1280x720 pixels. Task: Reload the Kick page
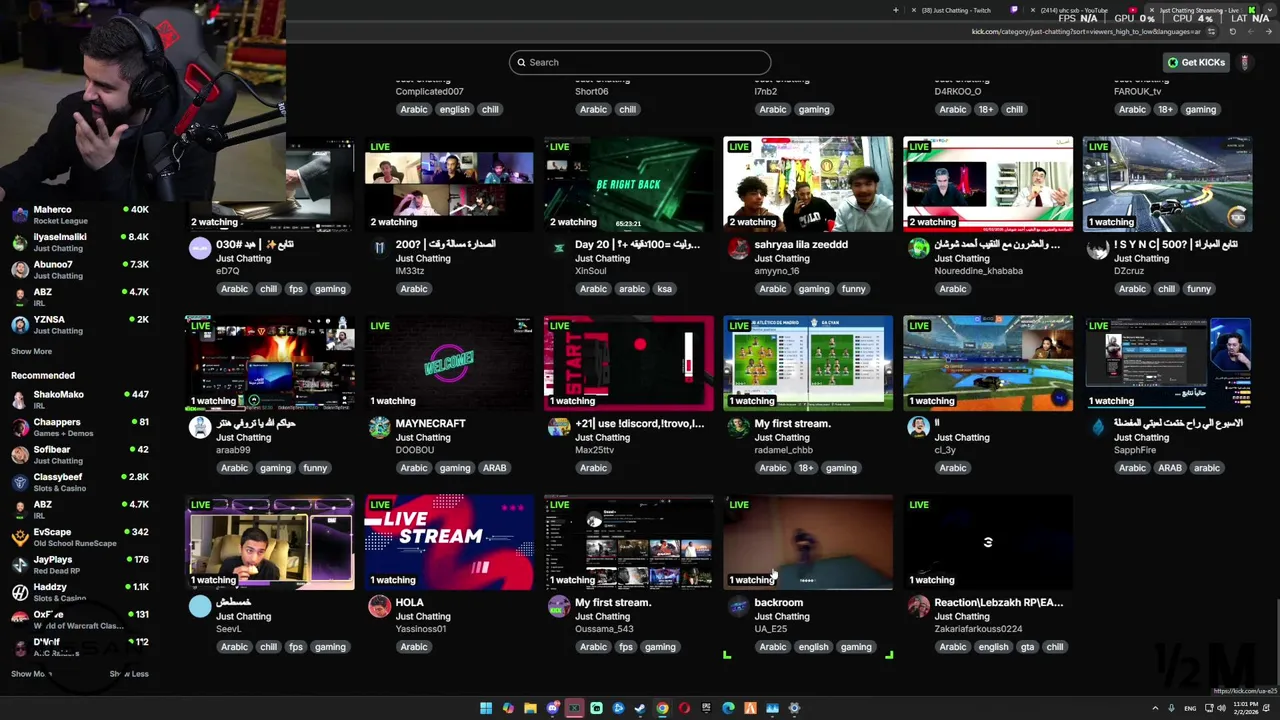pos(1233,31)
